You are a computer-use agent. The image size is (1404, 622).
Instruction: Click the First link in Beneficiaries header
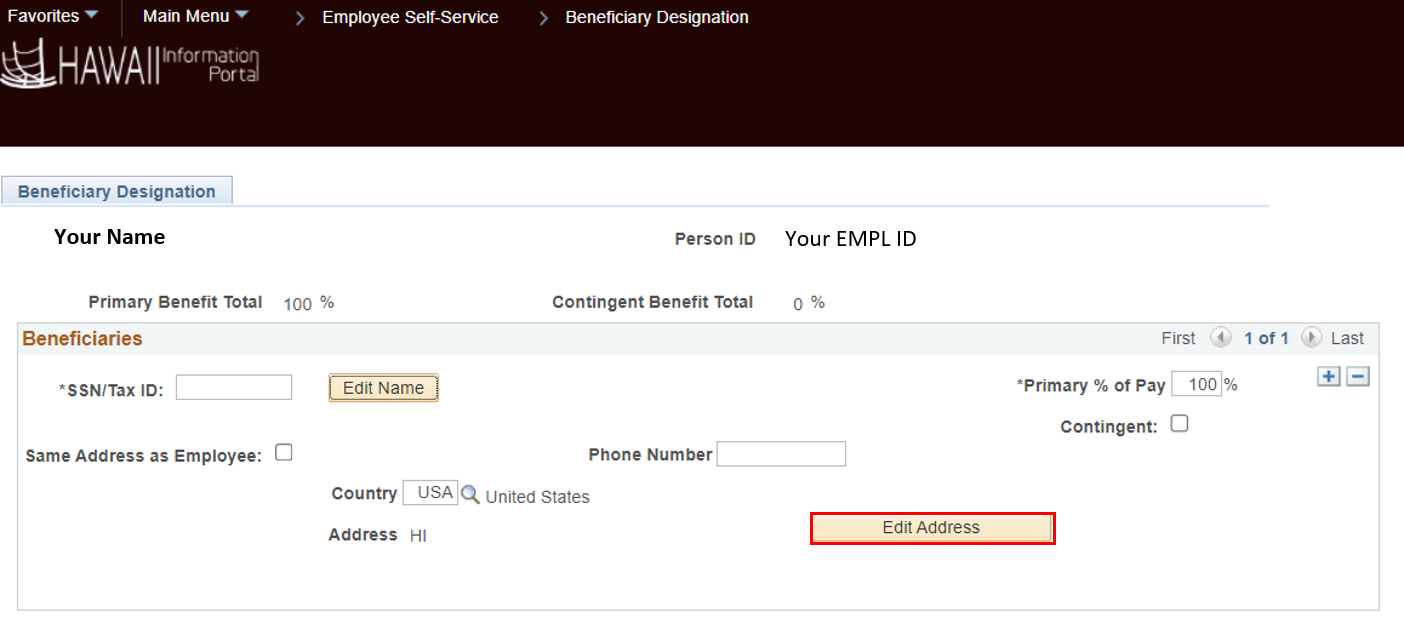[x=1178, y=338]
